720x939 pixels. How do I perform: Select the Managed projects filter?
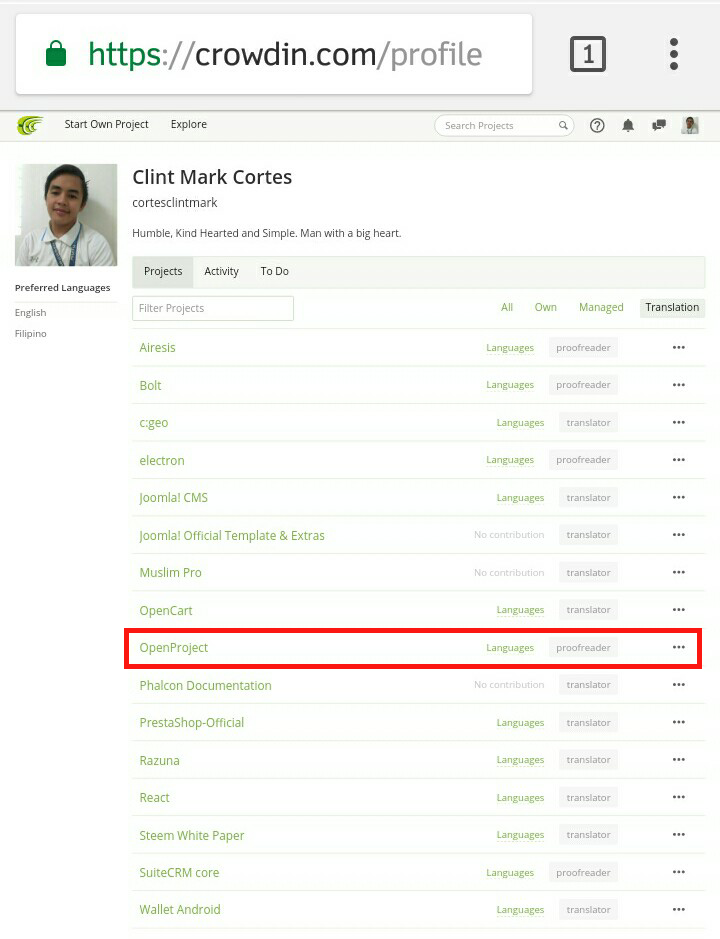click(601, 307)
